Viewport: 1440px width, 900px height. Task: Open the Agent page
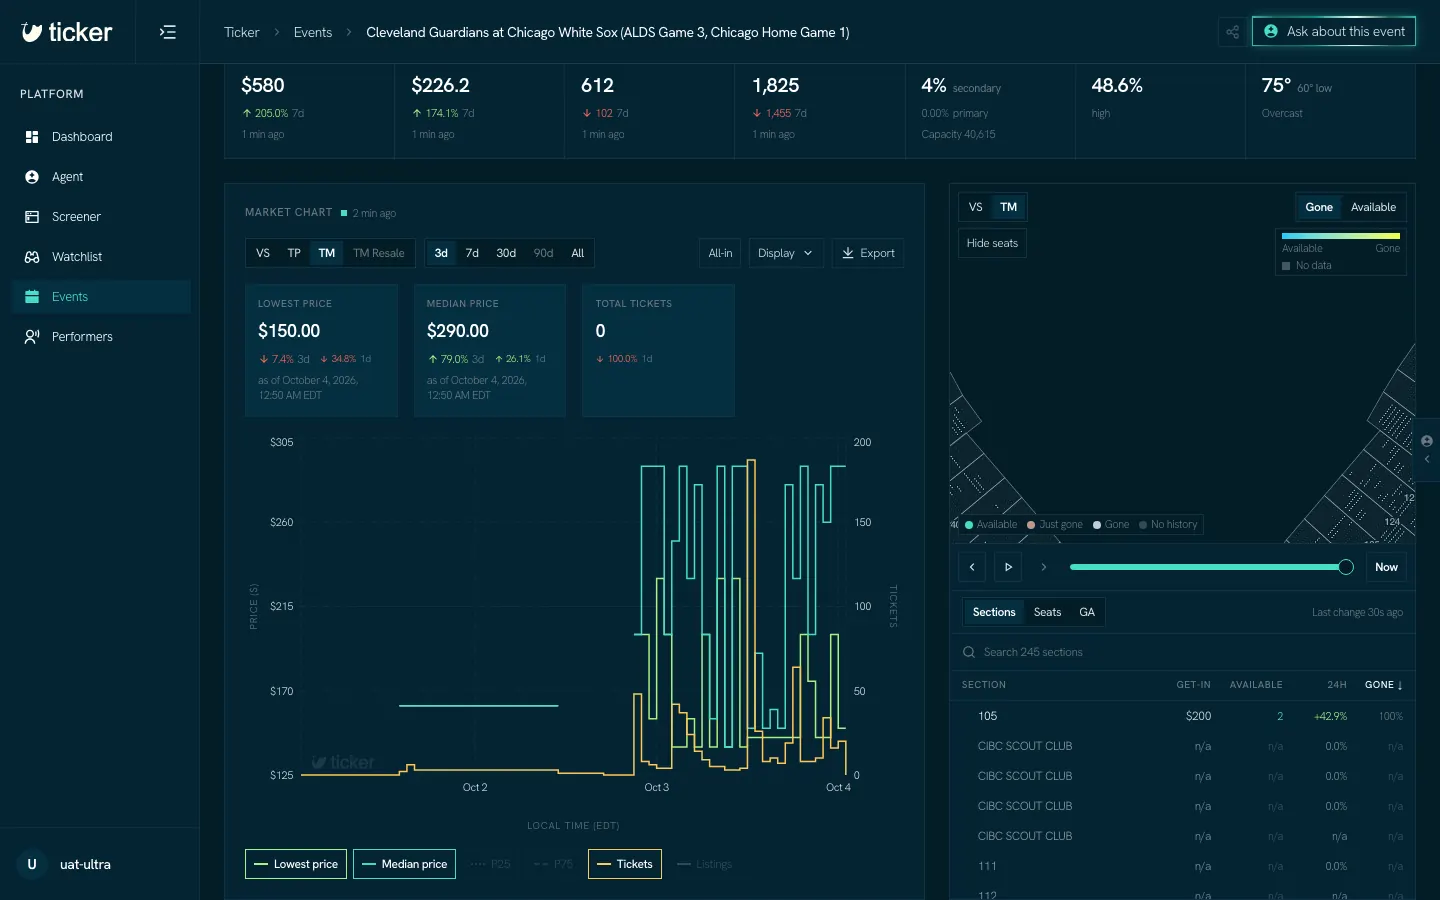pyautogui.click(x=101, y=177)
